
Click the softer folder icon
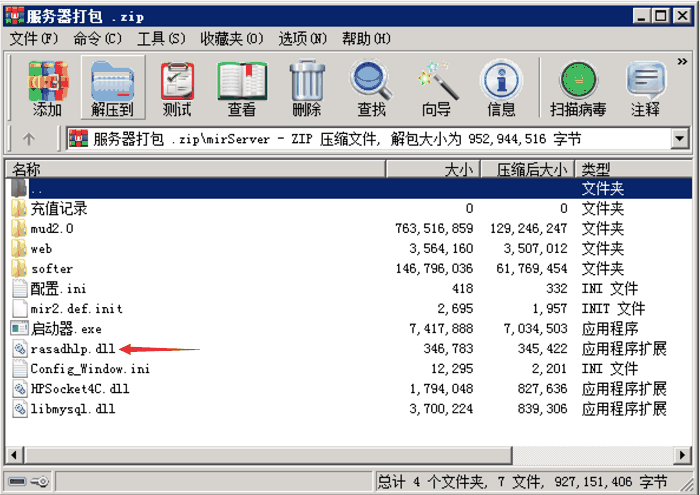pyautogui.click(x=19, y=269)
